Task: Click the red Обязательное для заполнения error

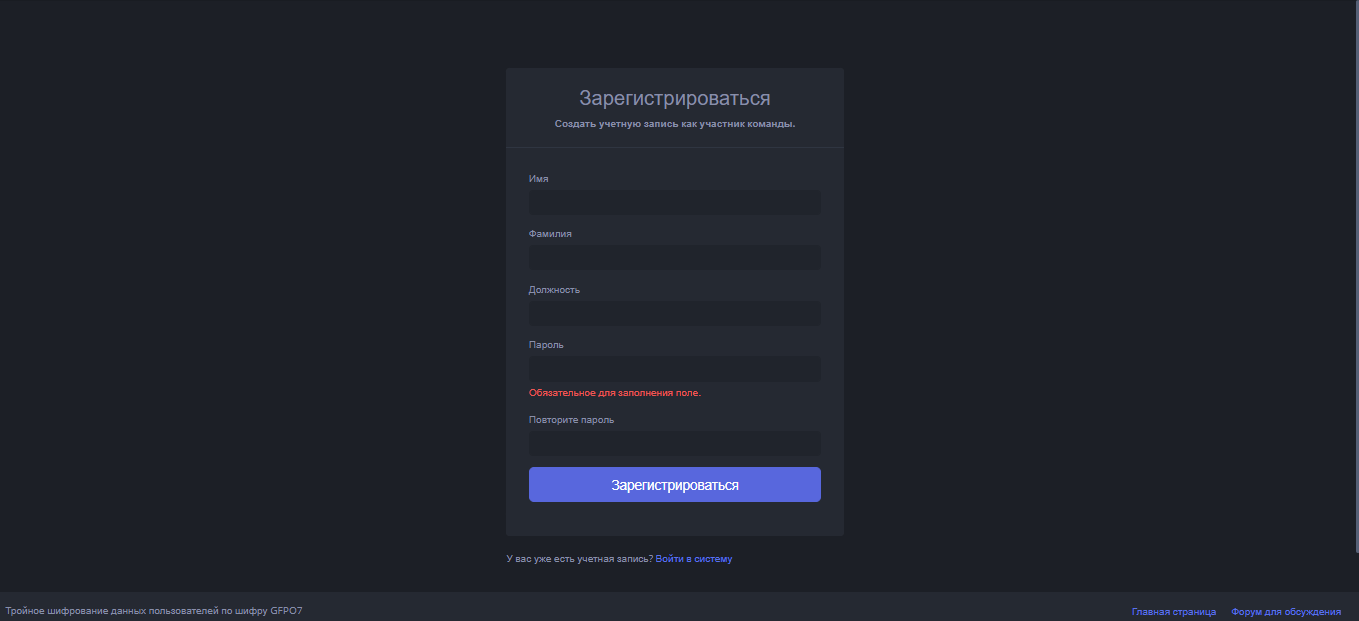Action: coord(614,393)
